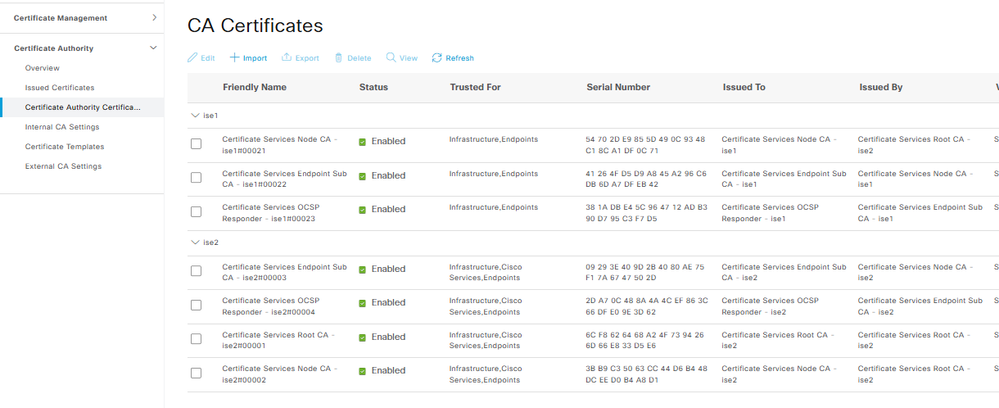Click Trusted For cell of ise1#00021 row
Viewport: 999px width, 408px height.
pos(493,139)
